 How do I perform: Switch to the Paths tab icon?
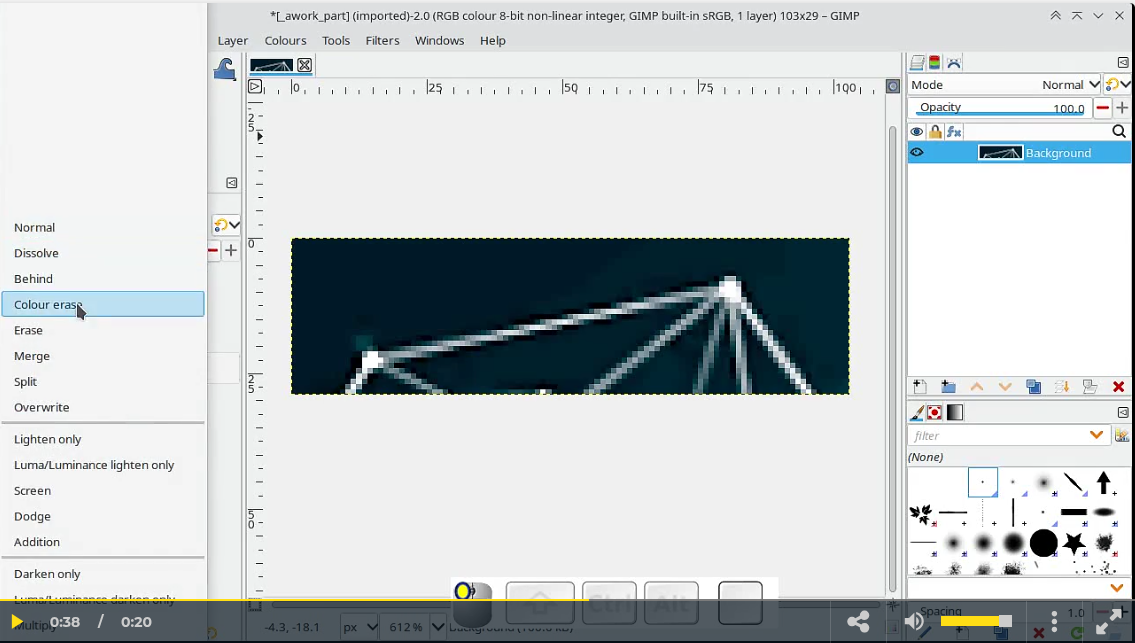tap(954, 63)
